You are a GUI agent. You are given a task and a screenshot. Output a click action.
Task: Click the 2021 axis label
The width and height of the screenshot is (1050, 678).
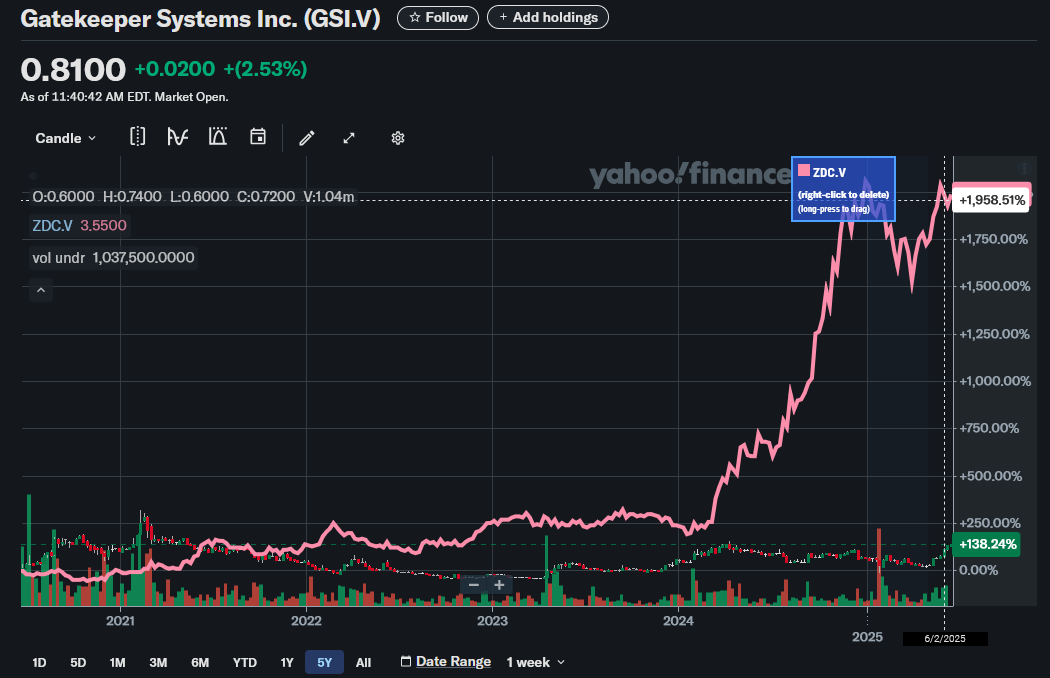point(121,621)
